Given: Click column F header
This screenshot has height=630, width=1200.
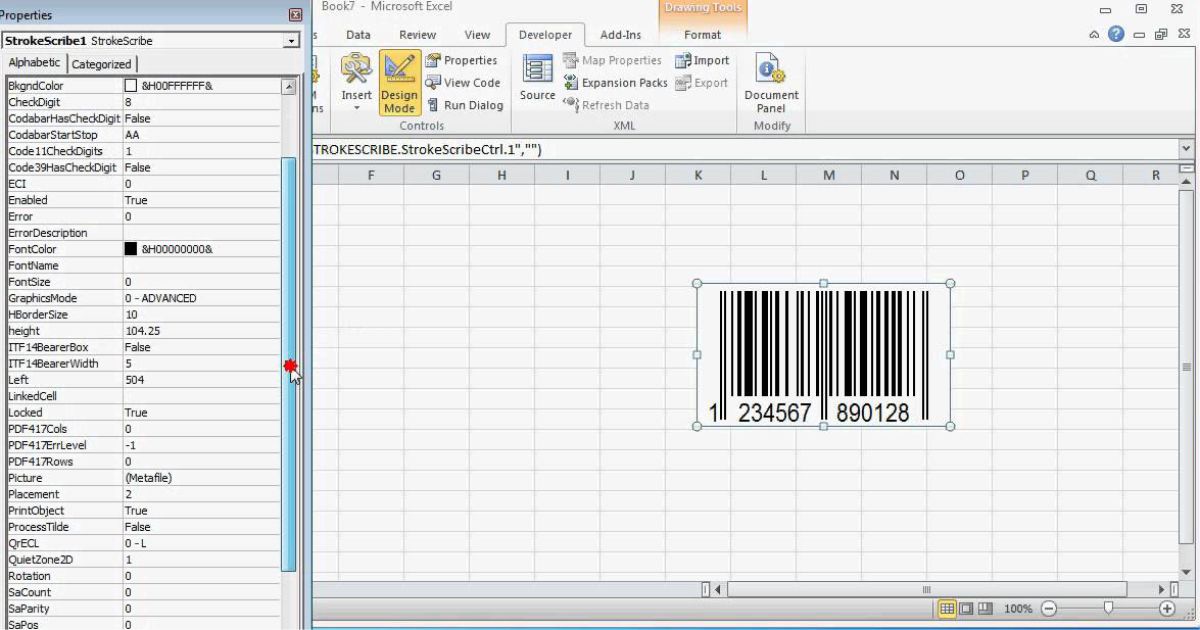Looking at the screenshot, I should click(371, 175).
